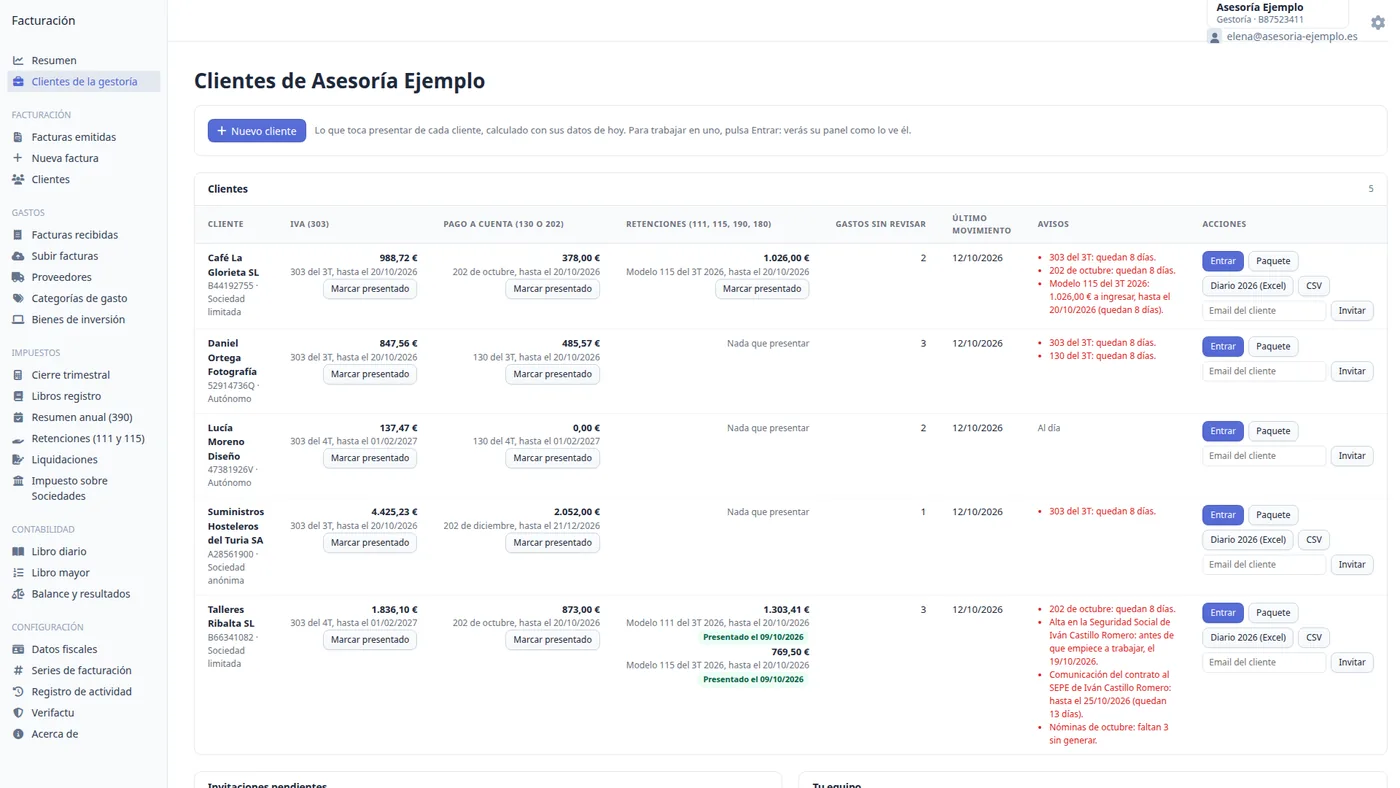Image resolution: width=1400 pixels, height=788 pixels.
Task: Click the calendar icon for Resumen anual (390)
Action: 18,418
